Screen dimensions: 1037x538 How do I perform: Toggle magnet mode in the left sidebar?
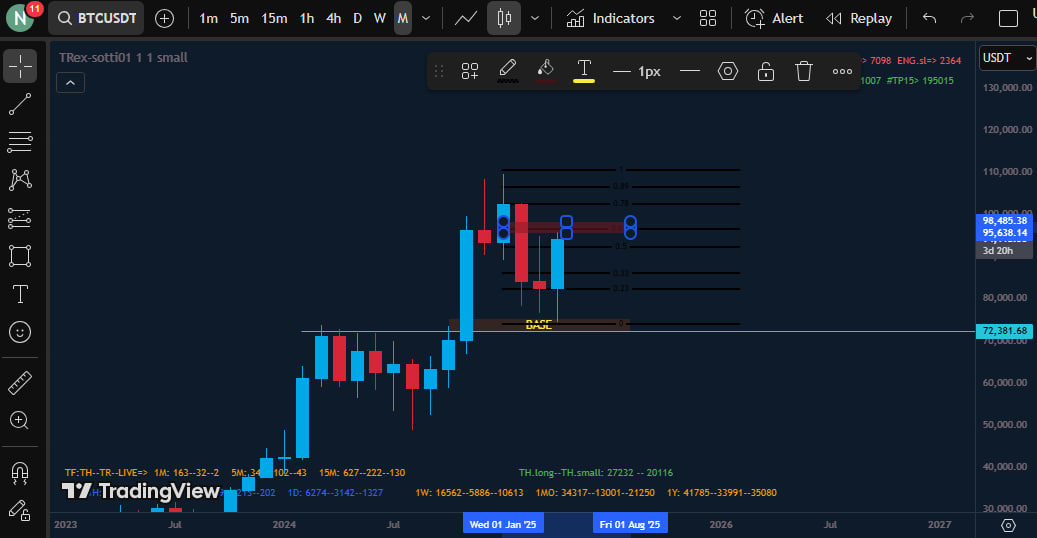(x=20, y=471)
